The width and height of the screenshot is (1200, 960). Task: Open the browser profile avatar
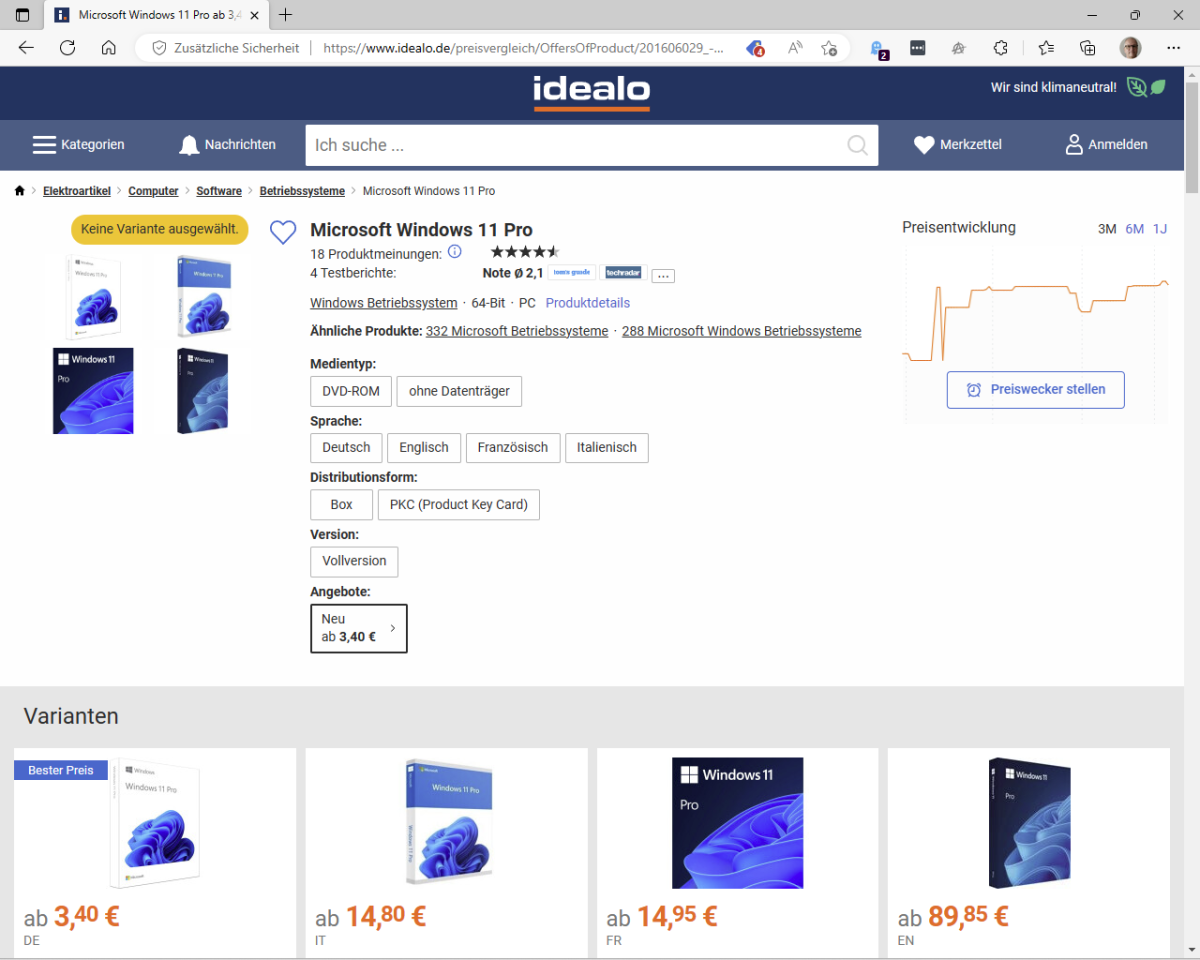coord(1130,47)
